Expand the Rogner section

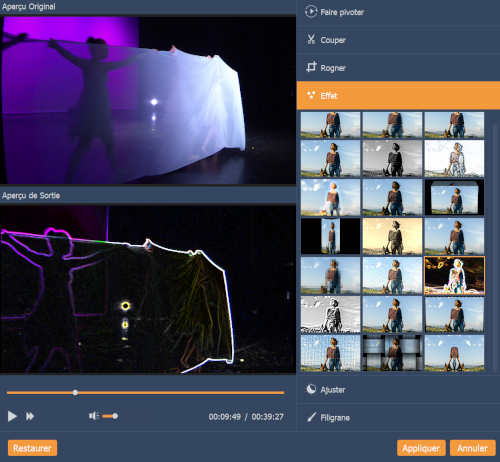(398, 68)
